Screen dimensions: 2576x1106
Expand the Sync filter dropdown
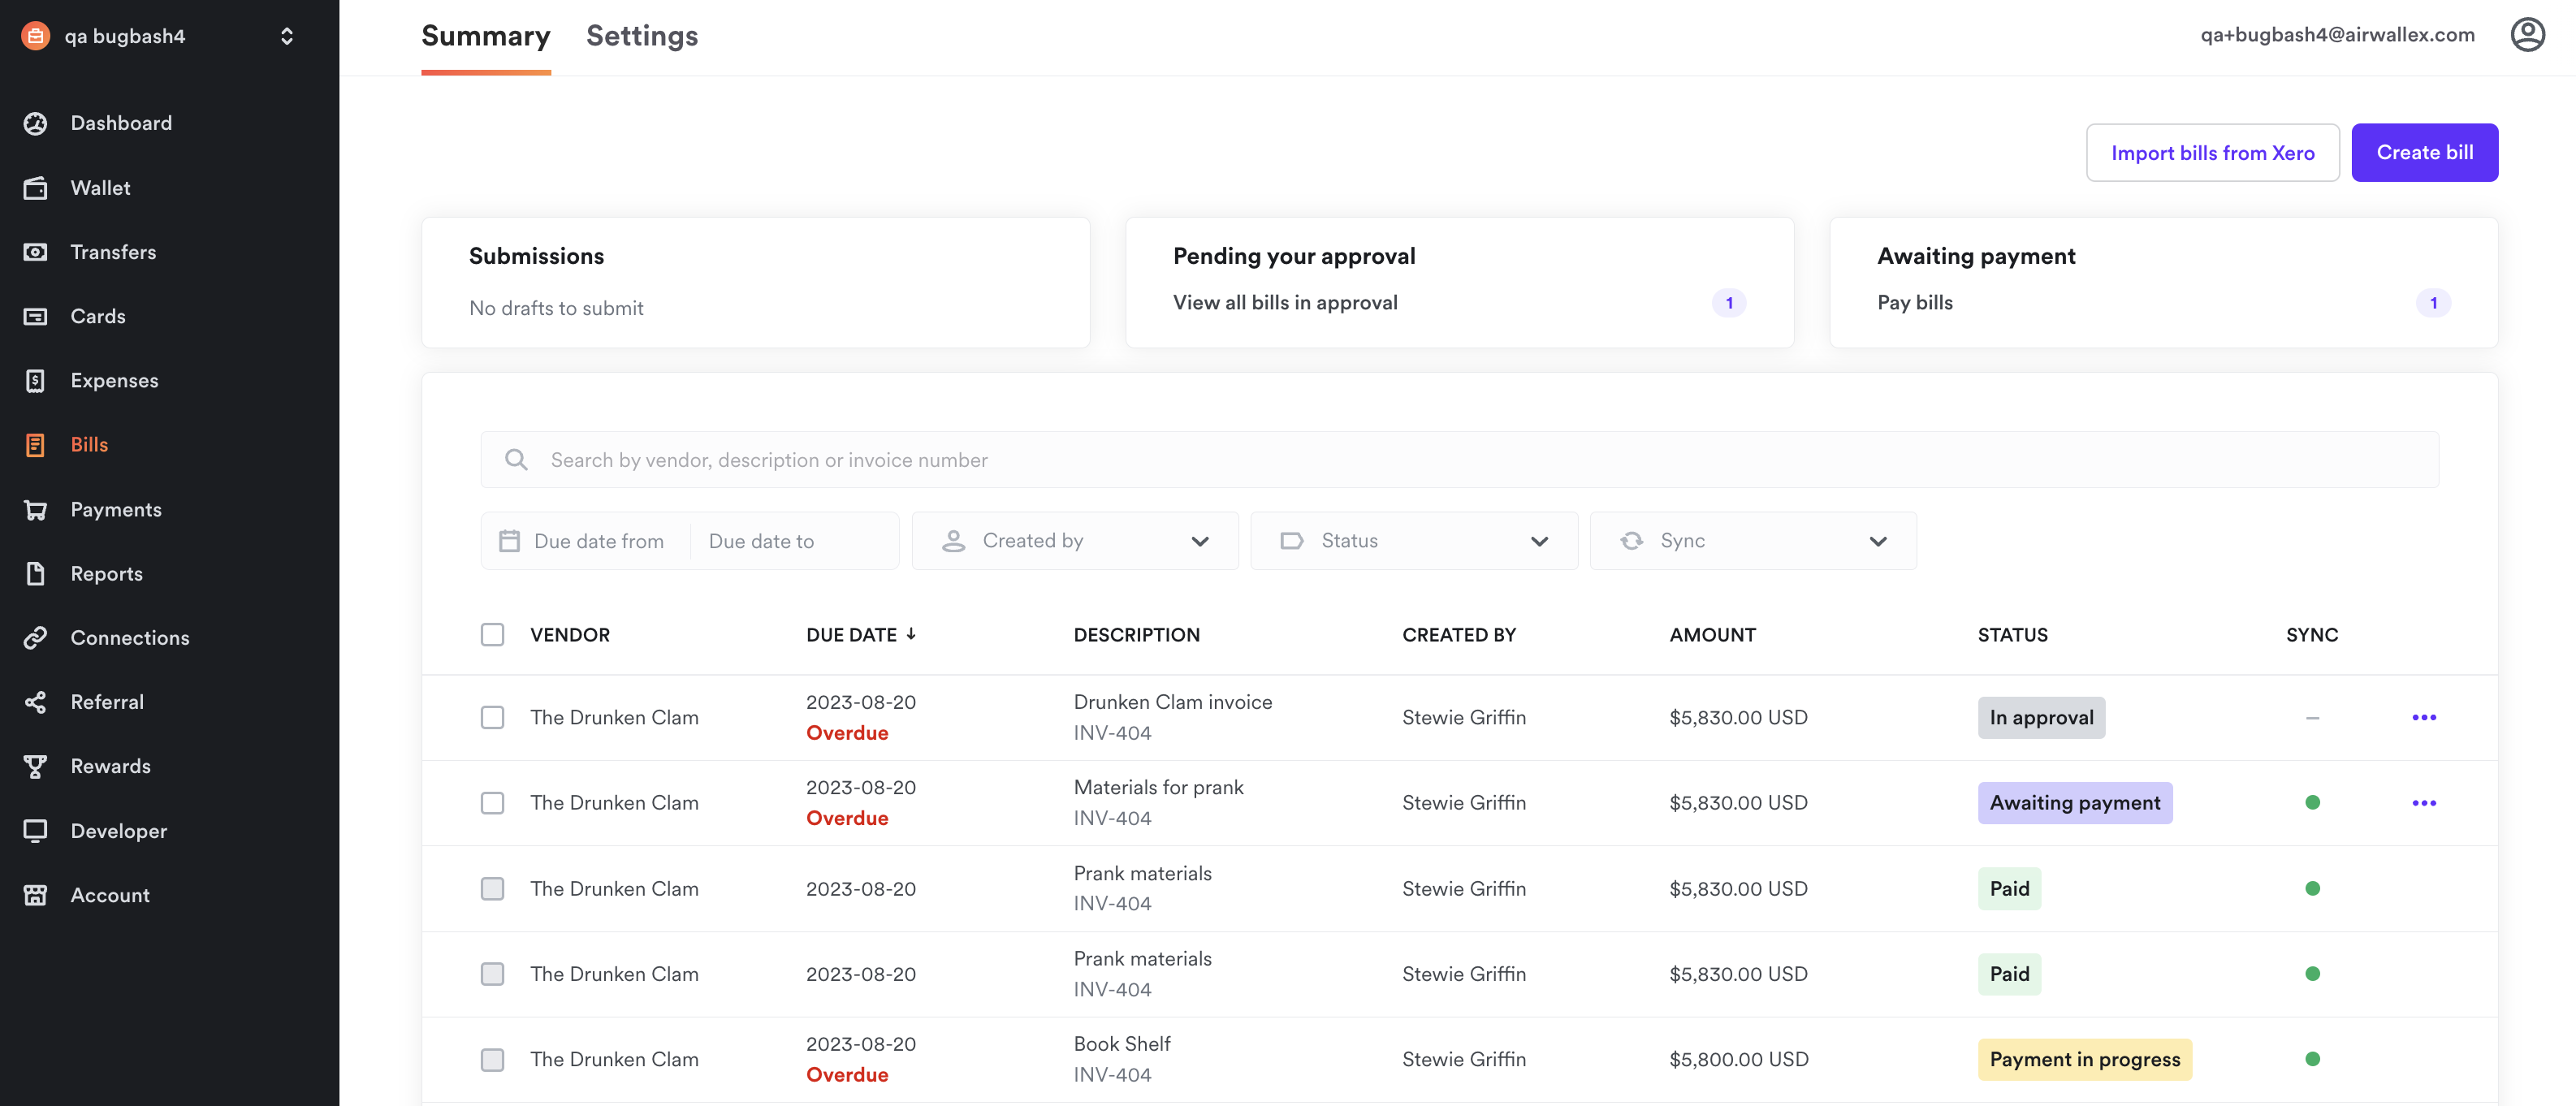tap(1752, 541)
